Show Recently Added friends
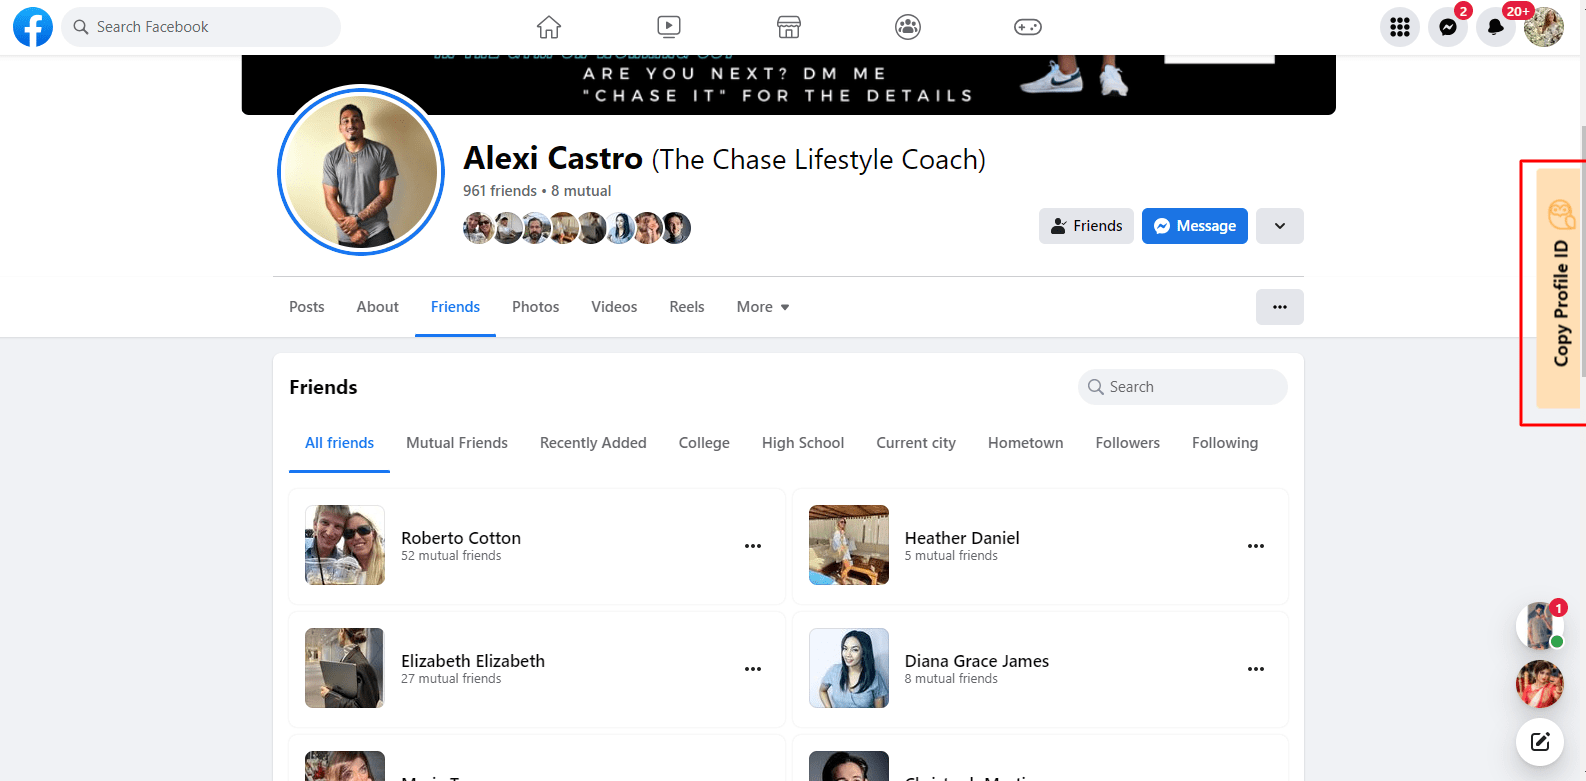The width and height of the screenshot is (1586, 781). (x=593, y=443)
